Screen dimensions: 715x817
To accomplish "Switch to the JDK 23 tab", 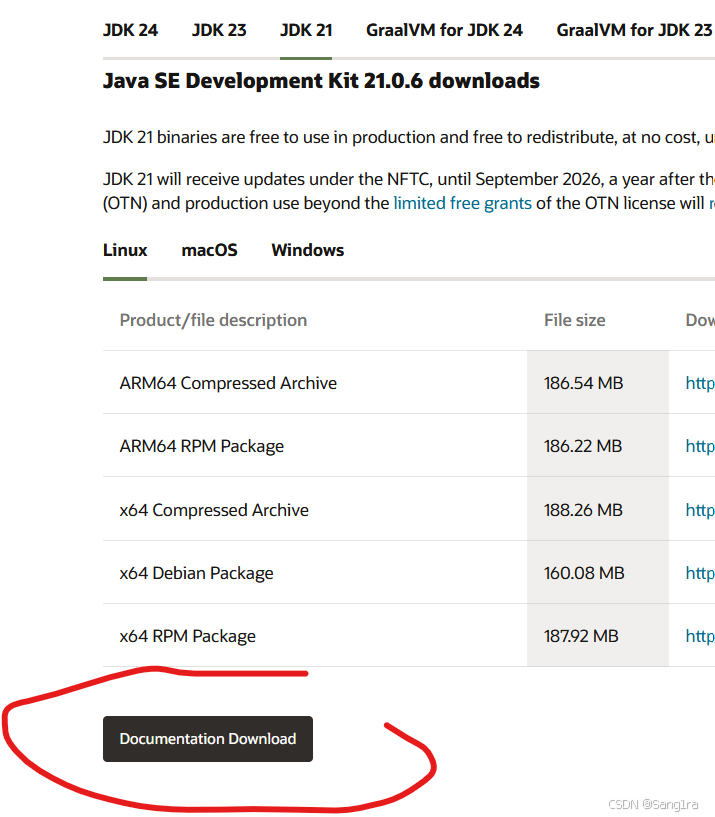I will (219, 30).
